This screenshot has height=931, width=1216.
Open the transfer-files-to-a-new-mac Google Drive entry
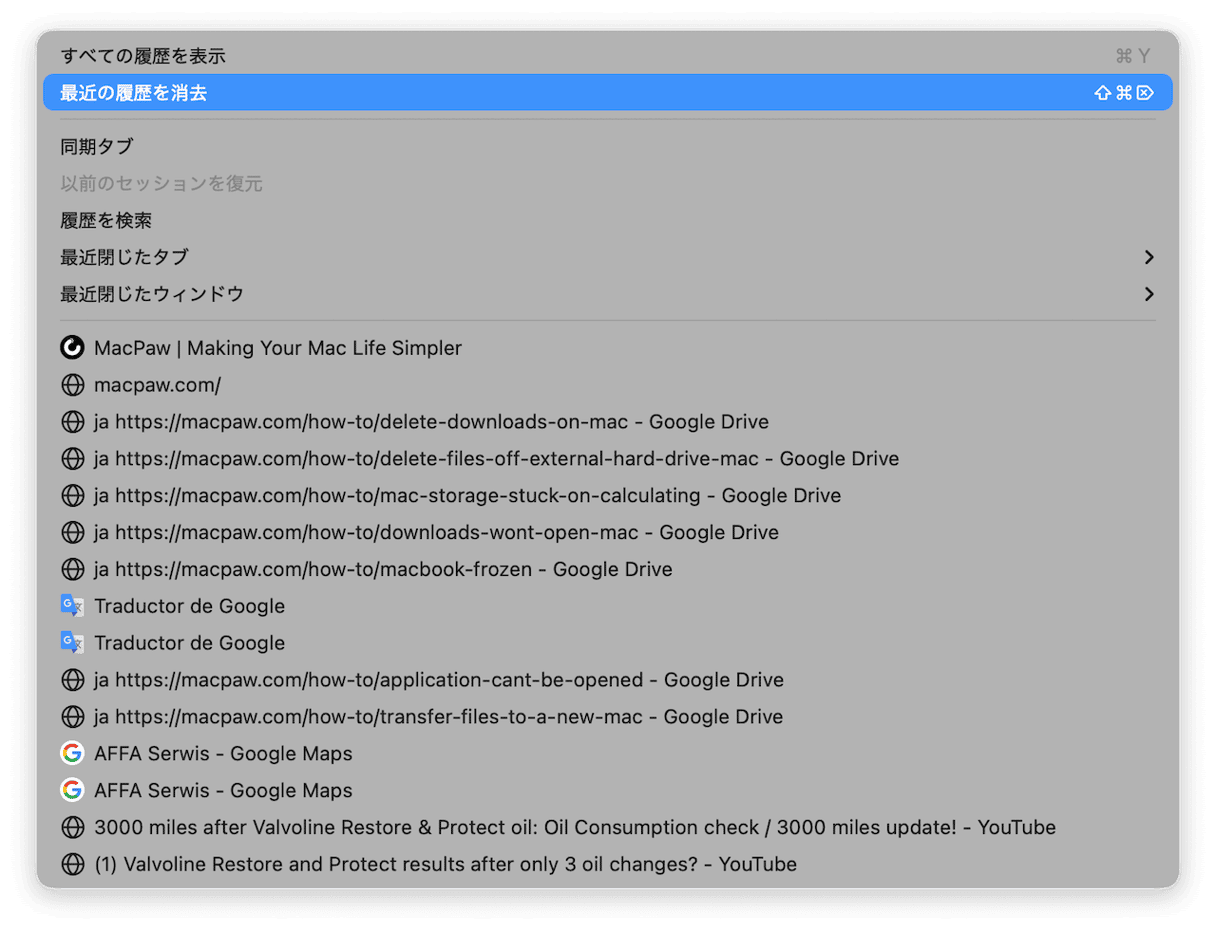(x=608, y=717)
